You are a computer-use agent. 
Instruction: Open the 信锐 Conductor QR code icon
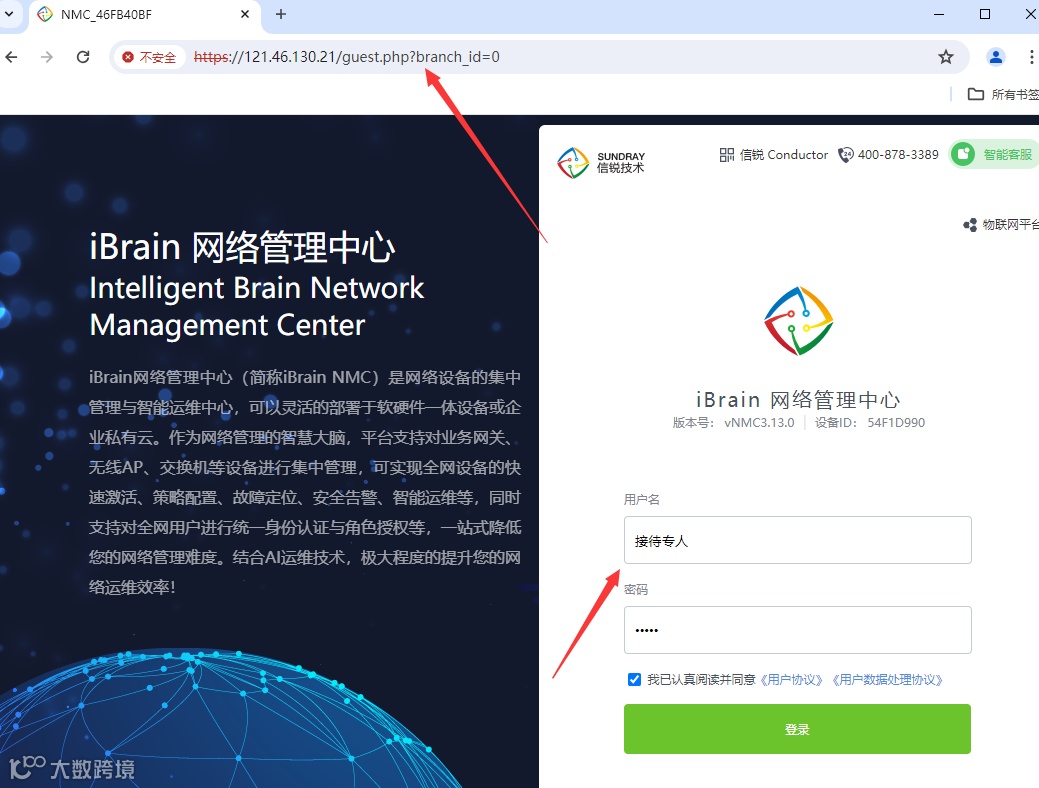click(726, 155)
